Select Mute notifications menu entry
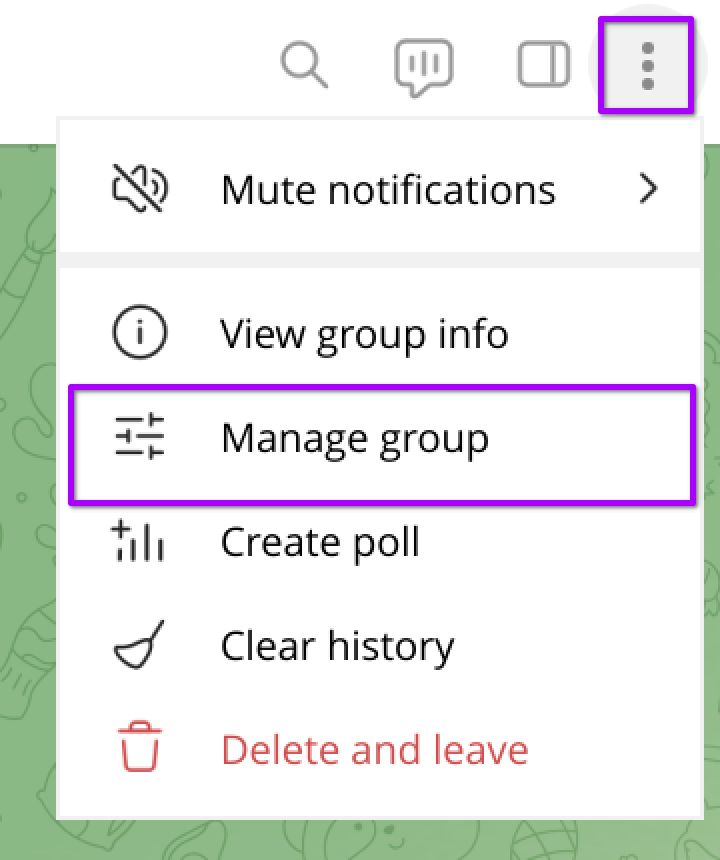This screenshot has width=720, height=860. click(x=388, y=189)
